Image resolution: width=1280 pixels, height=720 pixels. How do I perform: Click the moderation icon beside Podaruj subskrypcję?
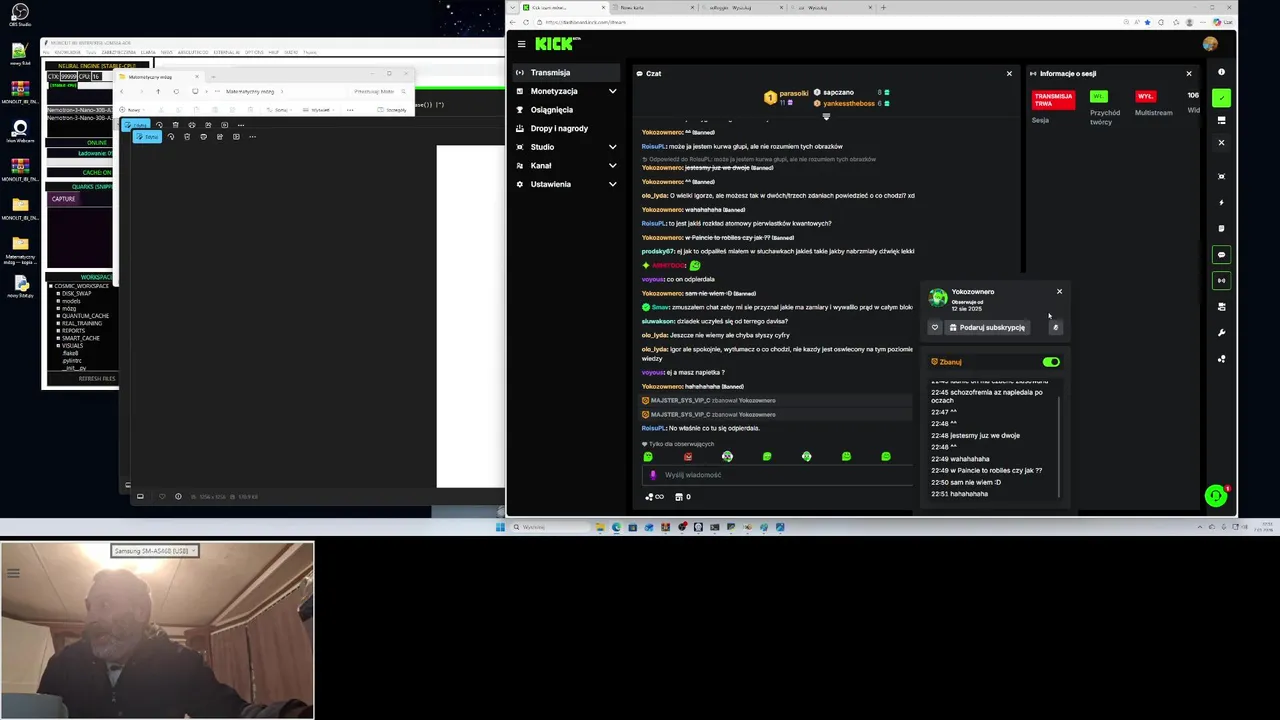pos(1055,327)
